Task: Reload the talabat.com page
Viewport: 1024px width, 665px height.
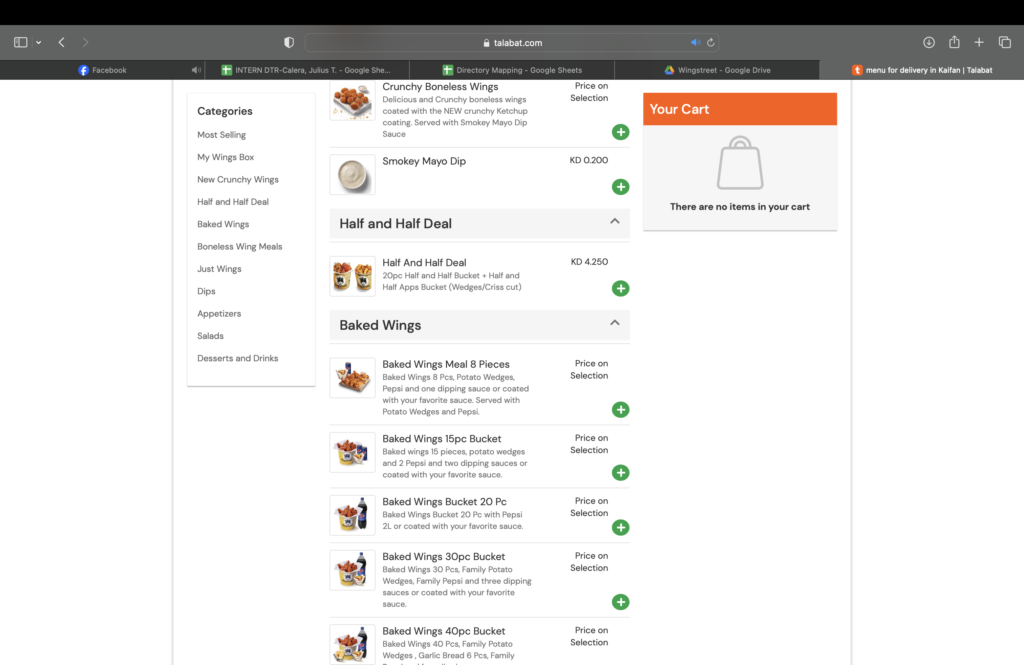Action: point(711,43)
